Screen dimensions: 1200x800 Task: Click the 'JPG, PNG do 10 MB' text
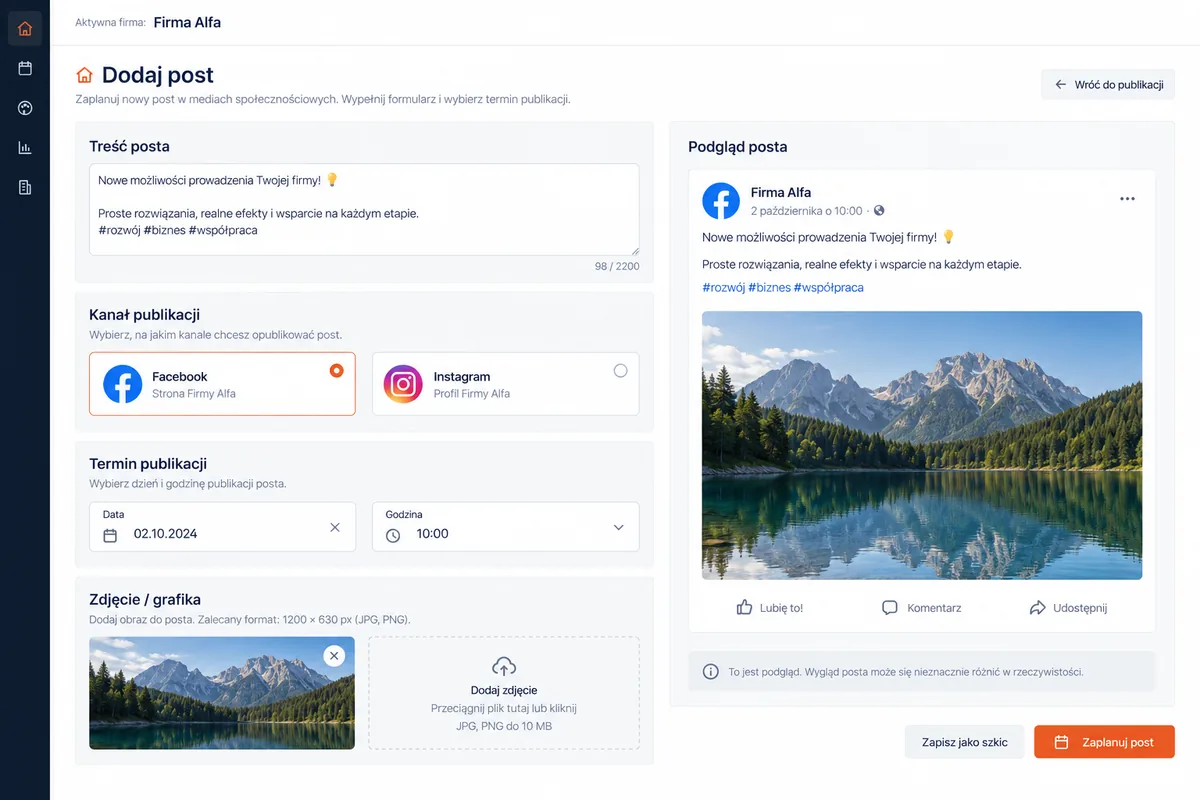(504, 726)
